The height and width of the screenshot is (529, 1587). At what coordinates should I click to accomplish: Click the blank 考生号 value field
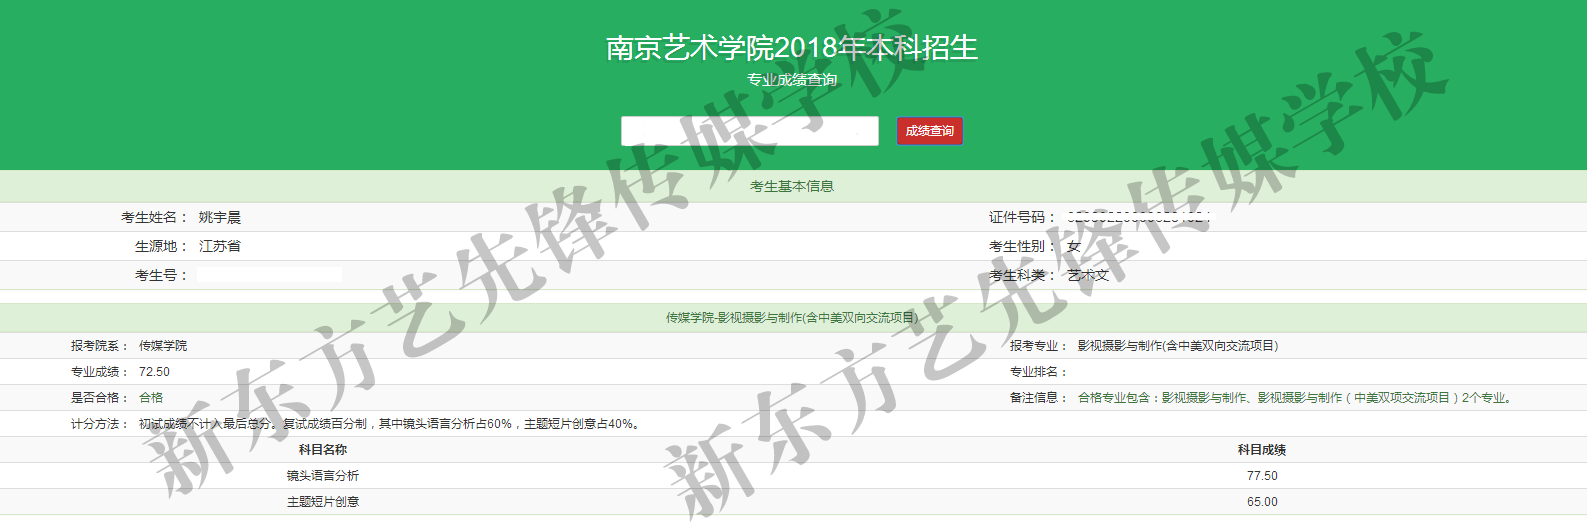270,275
